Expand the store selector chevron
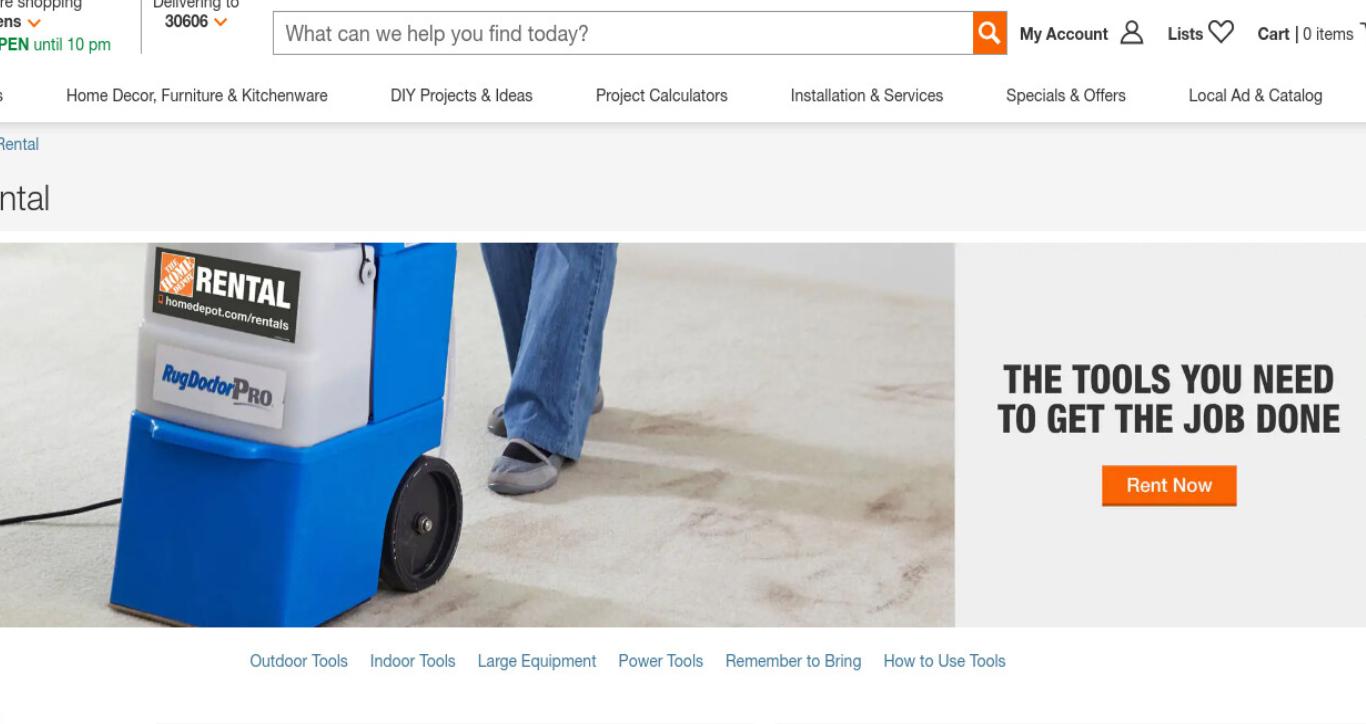 (35, 22)
